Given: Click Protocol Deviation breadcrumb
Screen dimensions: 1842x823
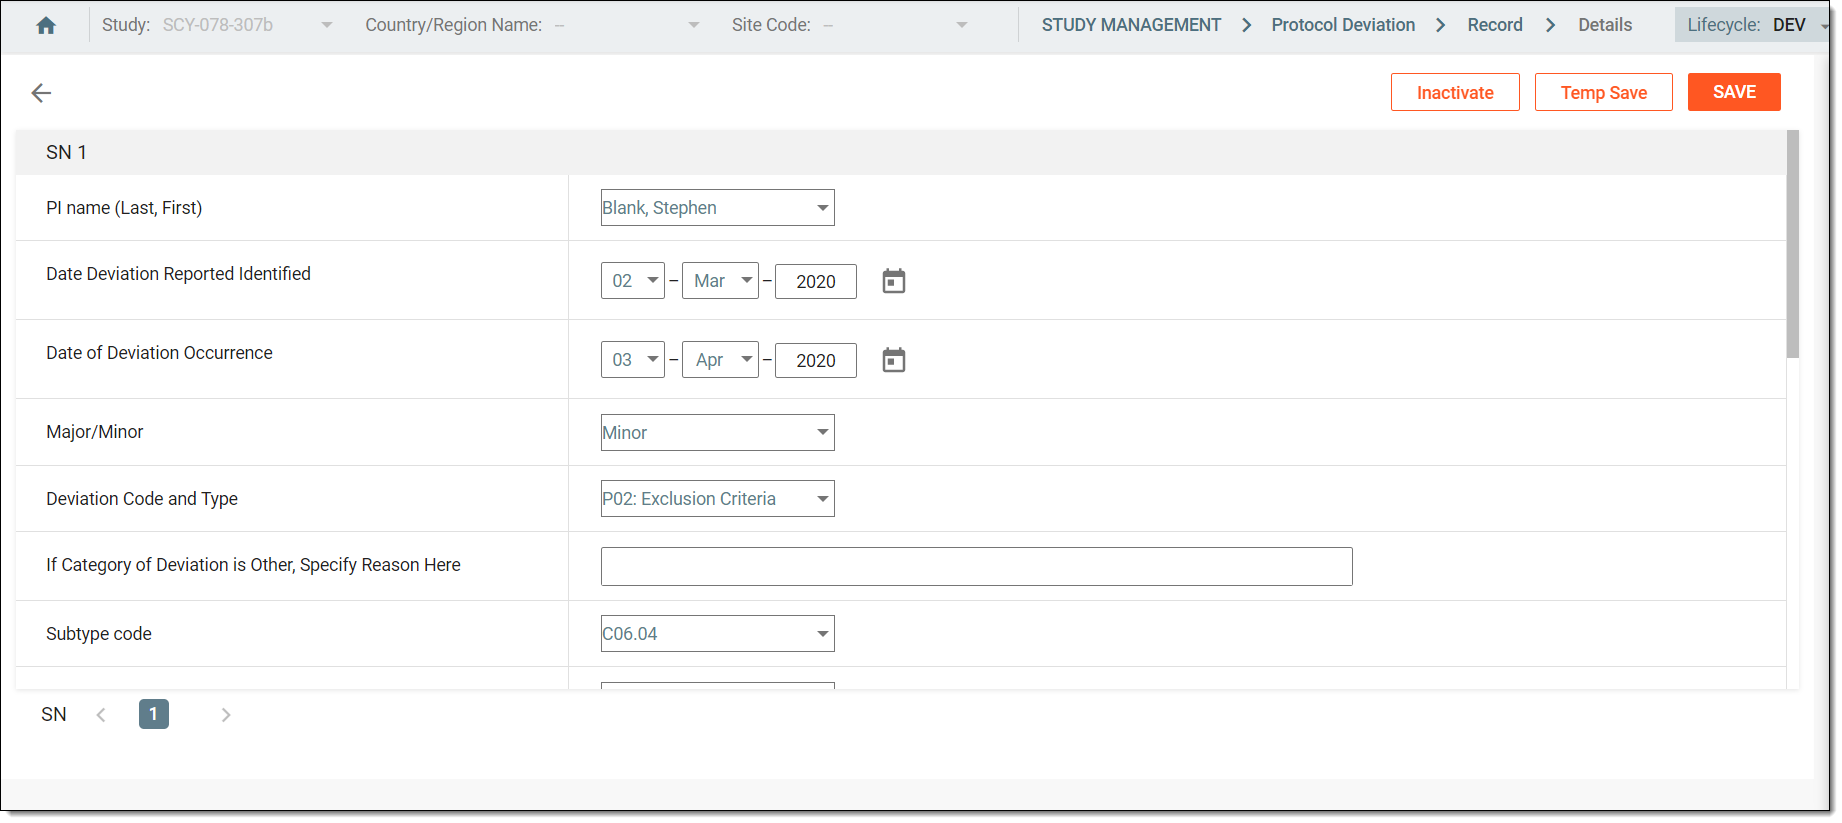Looking at the screenshot, I should point(1343,25).
